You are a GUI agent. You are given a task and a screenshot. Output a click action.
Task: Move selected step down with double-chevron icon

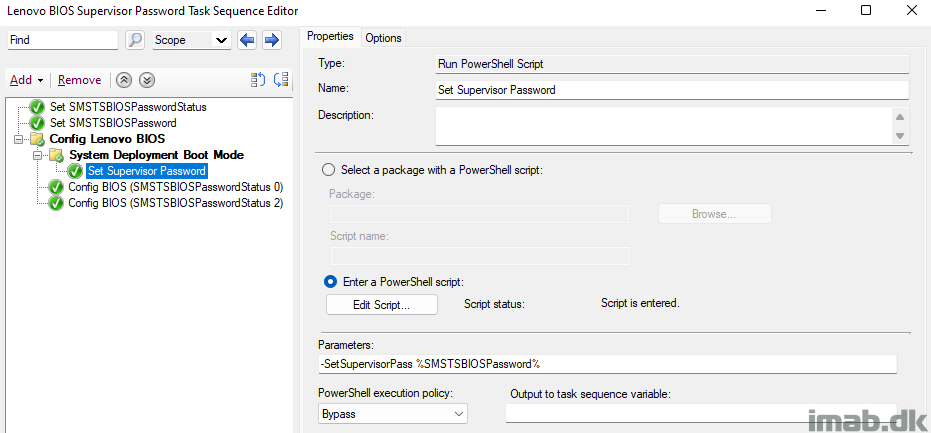click(x=147, y=80)
